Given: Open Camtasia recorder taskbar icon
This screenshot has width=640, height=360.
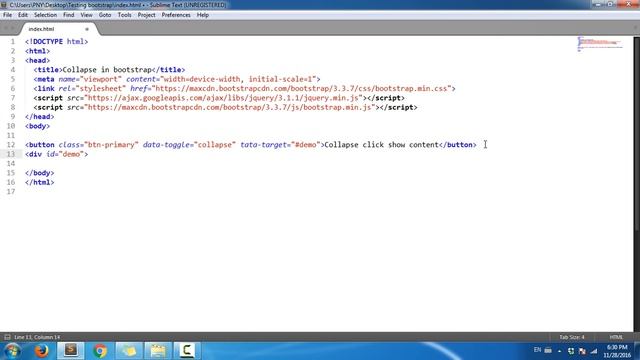Looking at the screenshot, I should tap(187, 351).
